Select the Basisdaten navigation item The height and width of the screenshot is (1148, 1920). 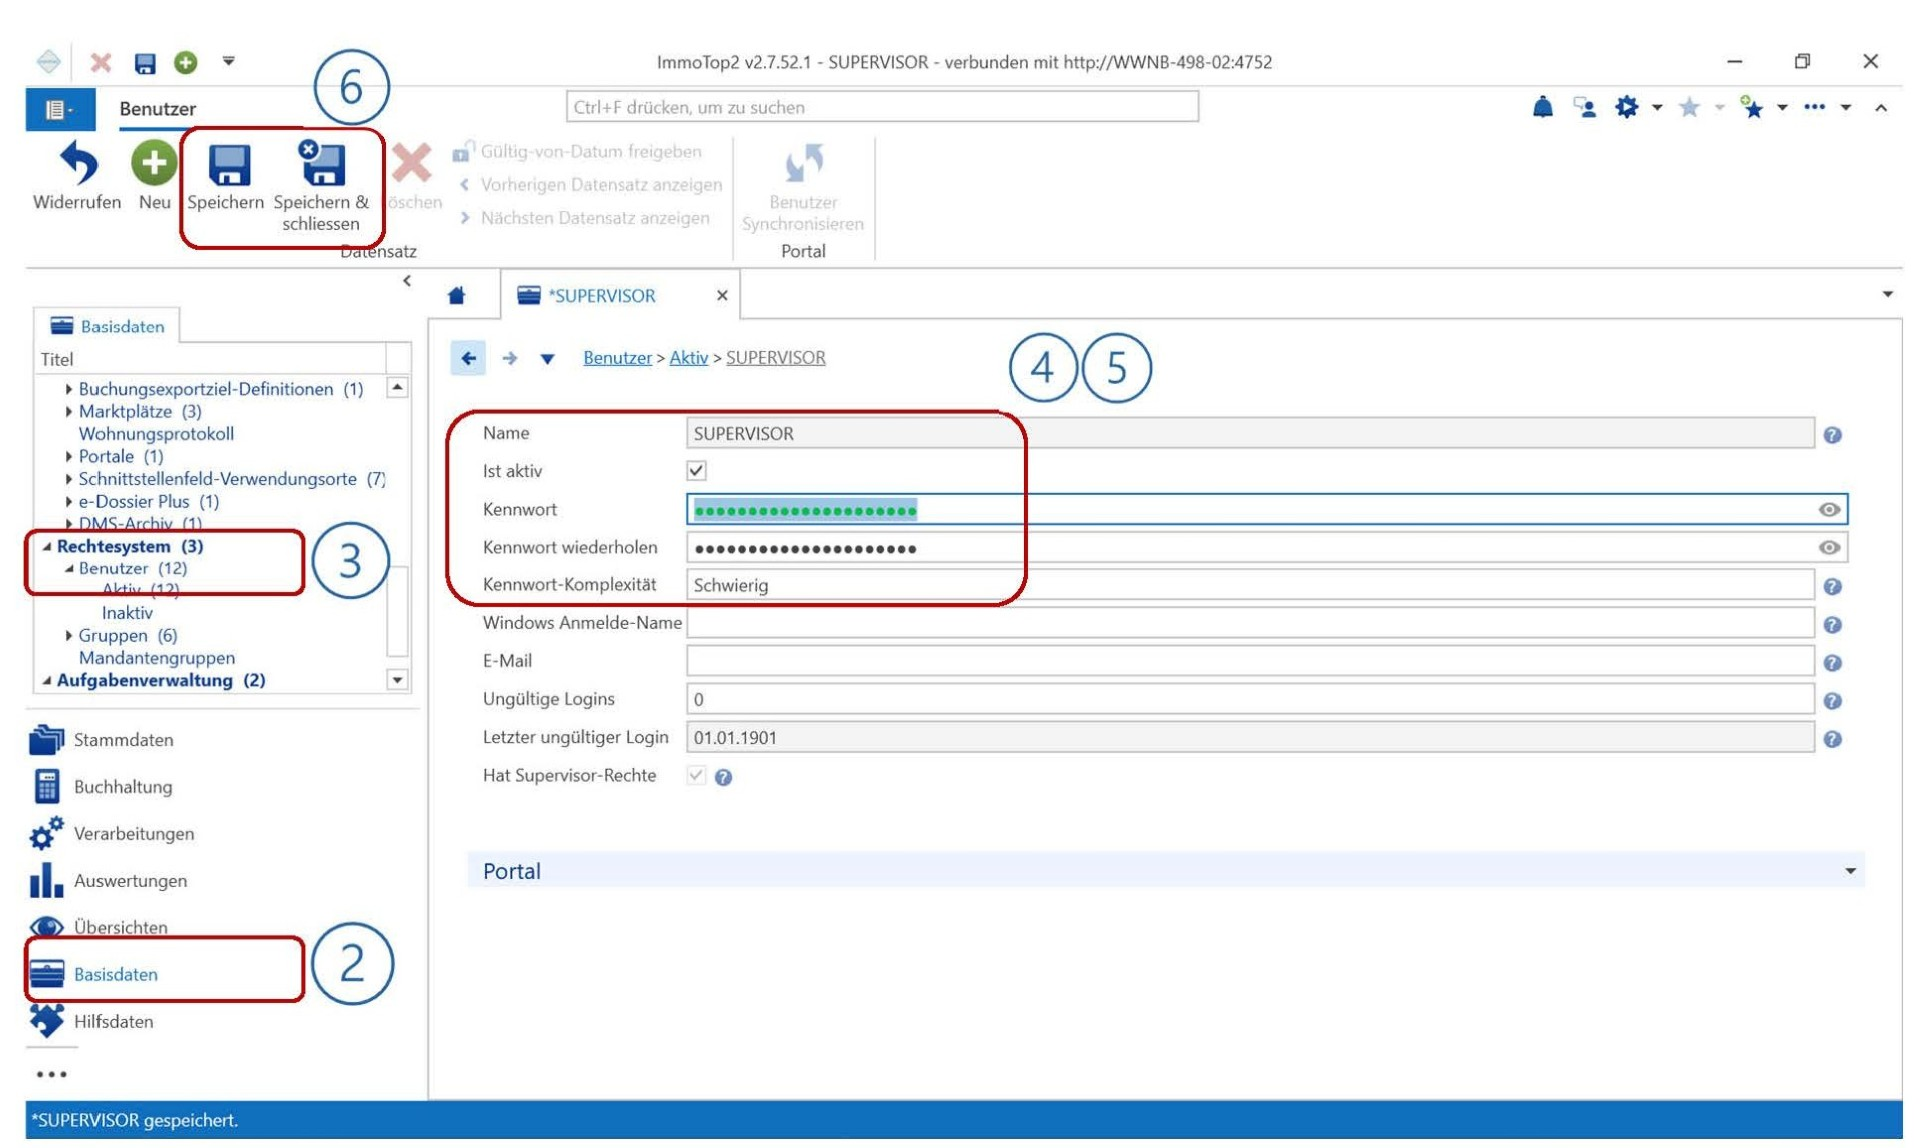pyautogui.click(x=116, y=975)
